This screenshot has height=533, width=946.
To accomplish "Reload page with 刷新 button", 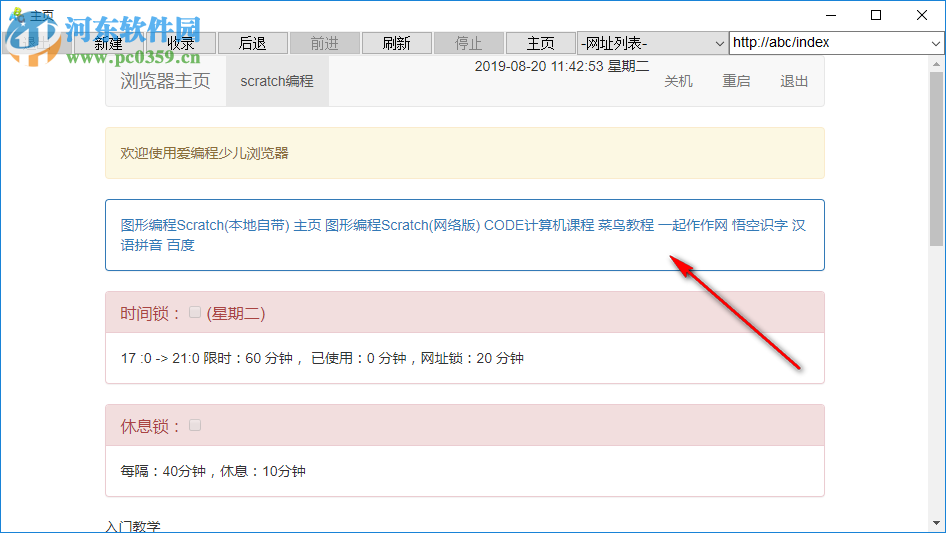I will pyautogui.click(x=396, y=43).
